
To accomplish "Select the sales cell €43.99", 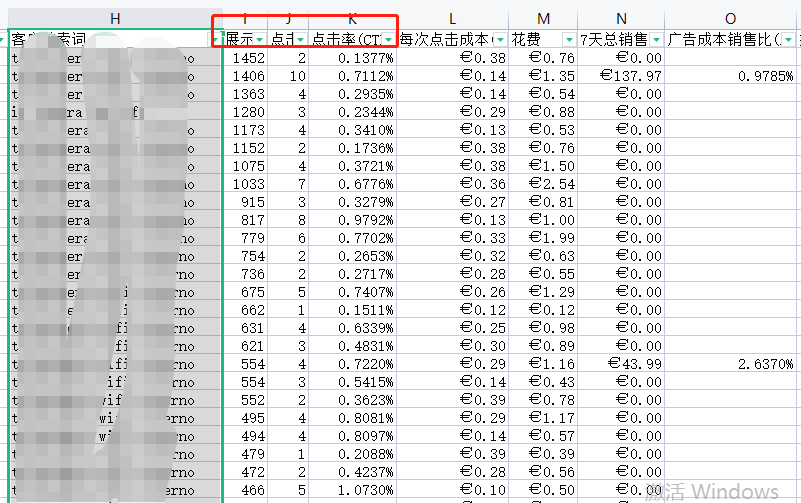I will (621, 364).
